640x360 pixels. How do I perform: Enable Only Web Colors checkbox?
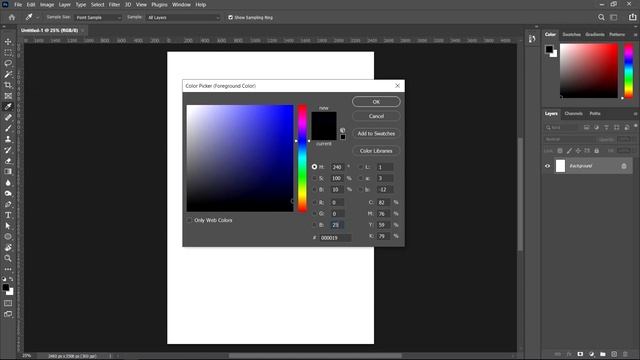[189, 220]
